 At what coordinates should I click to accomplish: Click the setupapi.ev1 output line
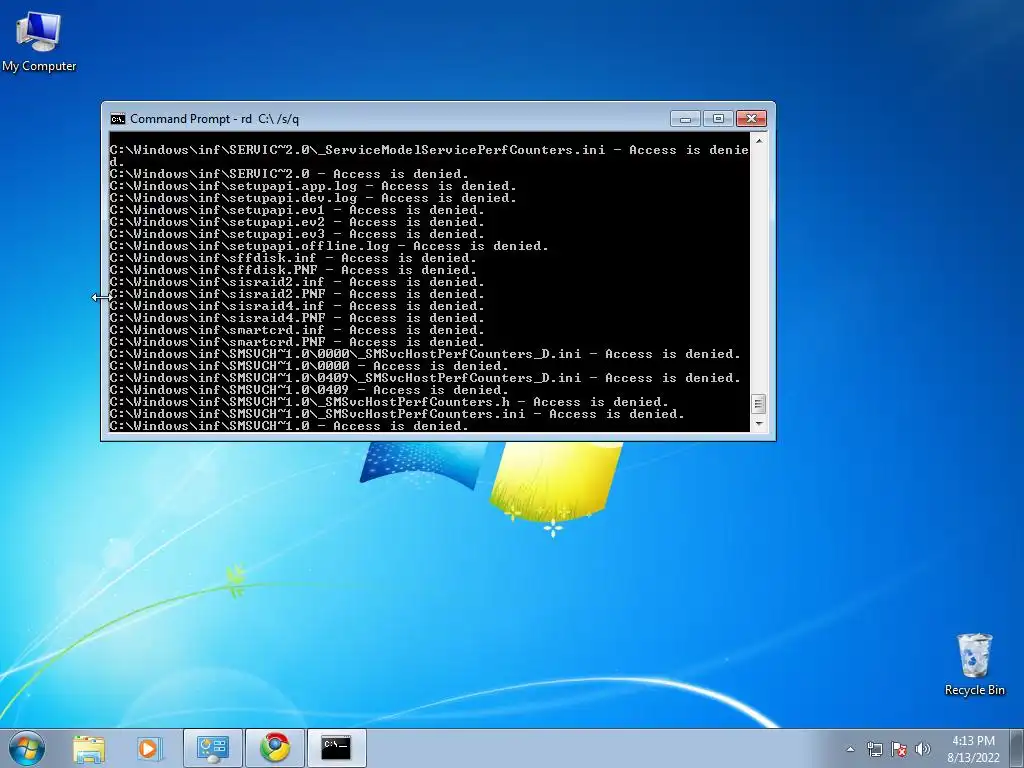(297, 210)
